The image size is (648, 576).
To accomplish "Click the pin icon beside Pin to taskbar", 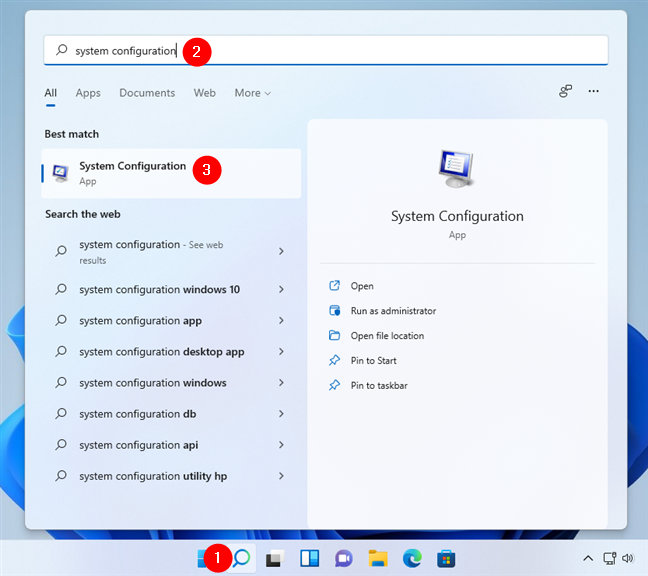I will pyautogui.click(x=334, y=385).
